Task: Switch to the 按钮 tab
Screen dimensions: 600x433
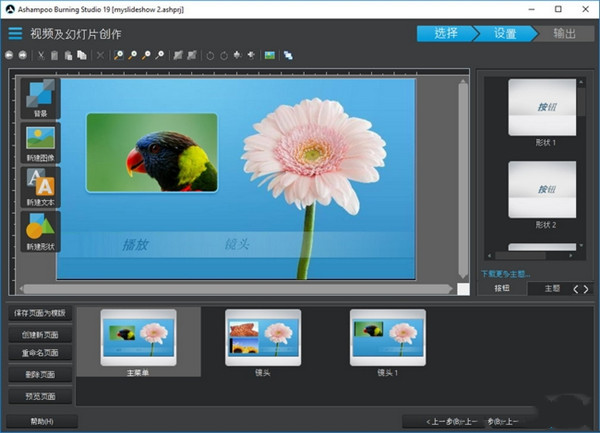Action: click(501, 288)
